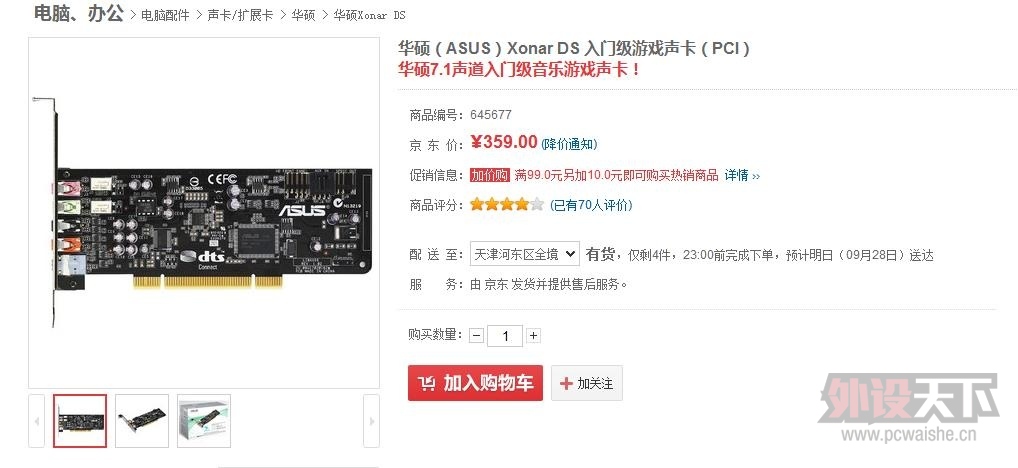
Task: Click the star rating icons
Action: tap(507, 205)
